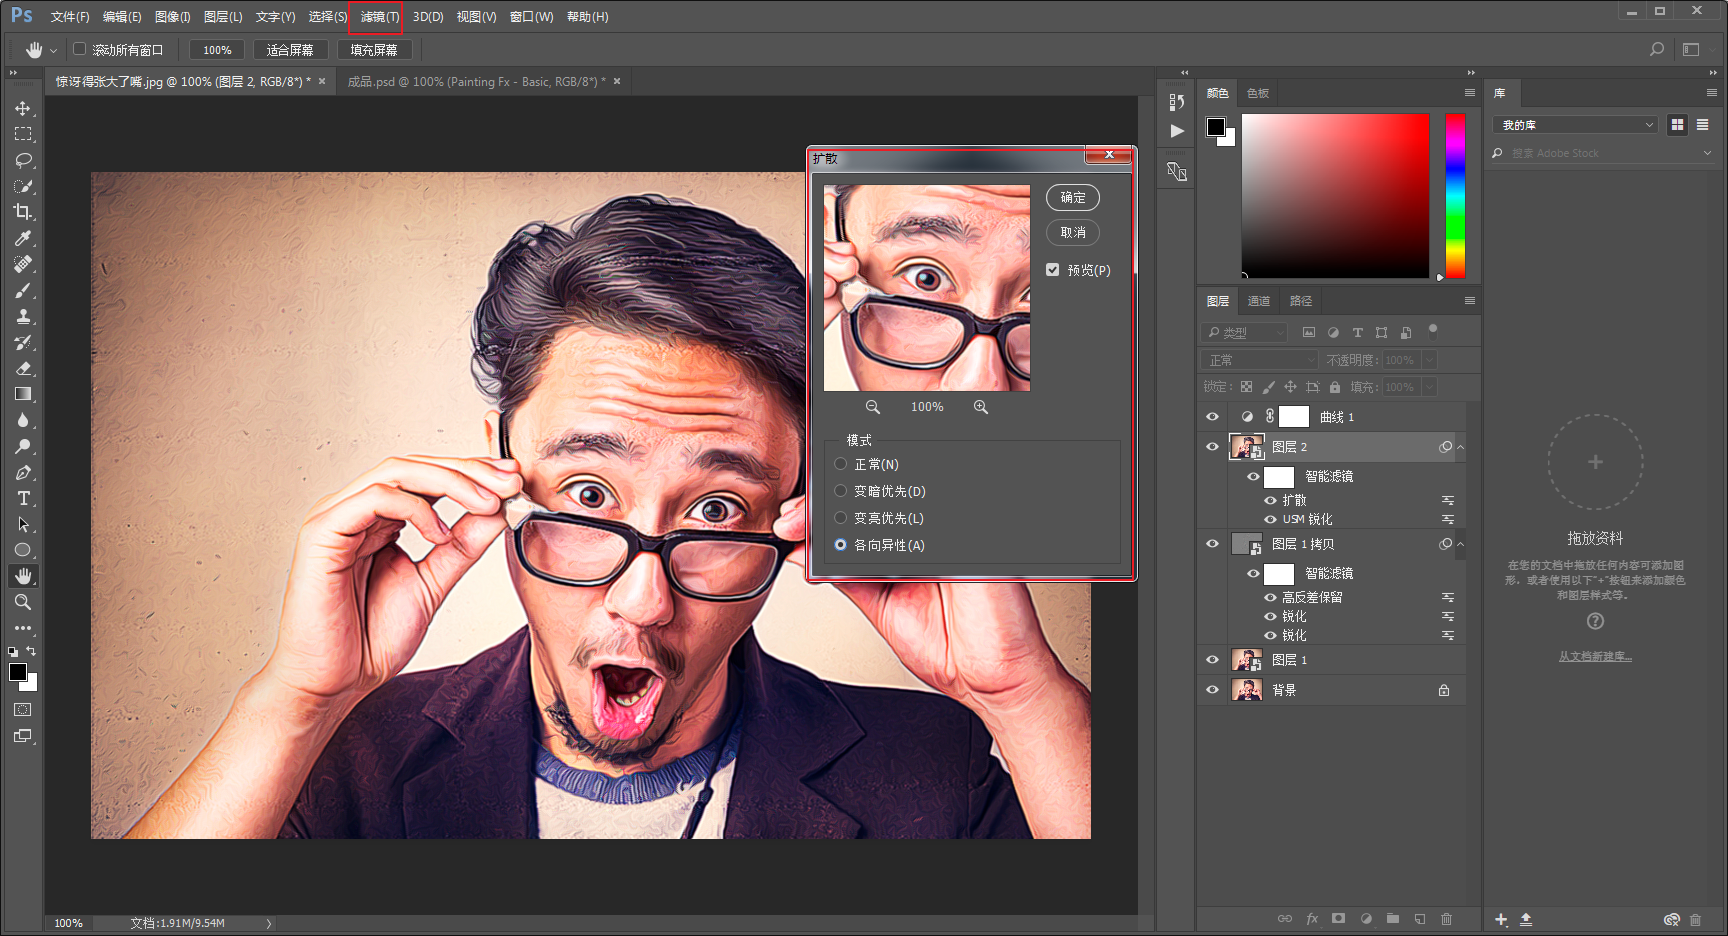
Task: Click the 适合屏幕 button
Action: tap(290, 50)
